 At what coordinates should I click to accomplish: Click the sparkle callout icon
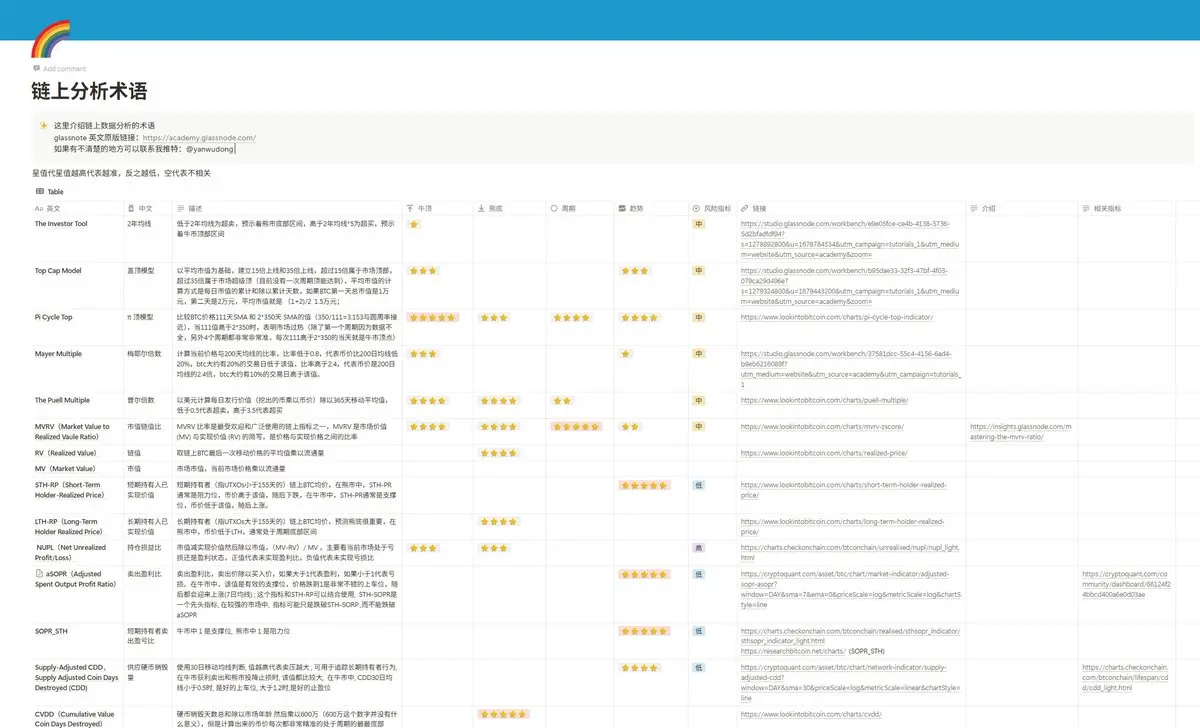point(43,125)
